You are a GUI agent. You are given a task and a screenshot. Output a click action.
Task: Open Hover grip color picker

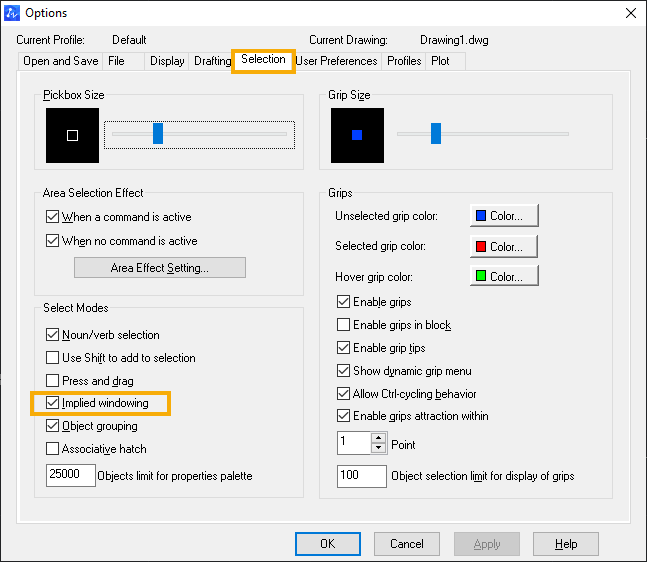point(504,276)
